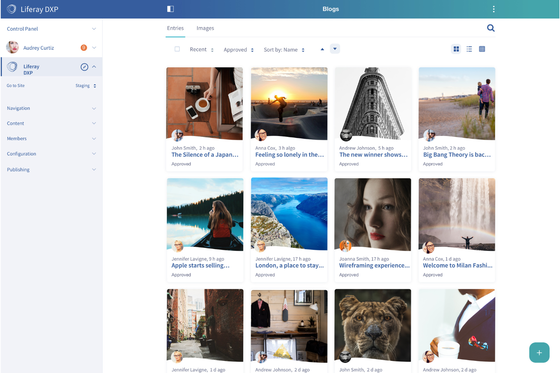Click the city alley cover image thumbnail

click(x=205, y=325)
